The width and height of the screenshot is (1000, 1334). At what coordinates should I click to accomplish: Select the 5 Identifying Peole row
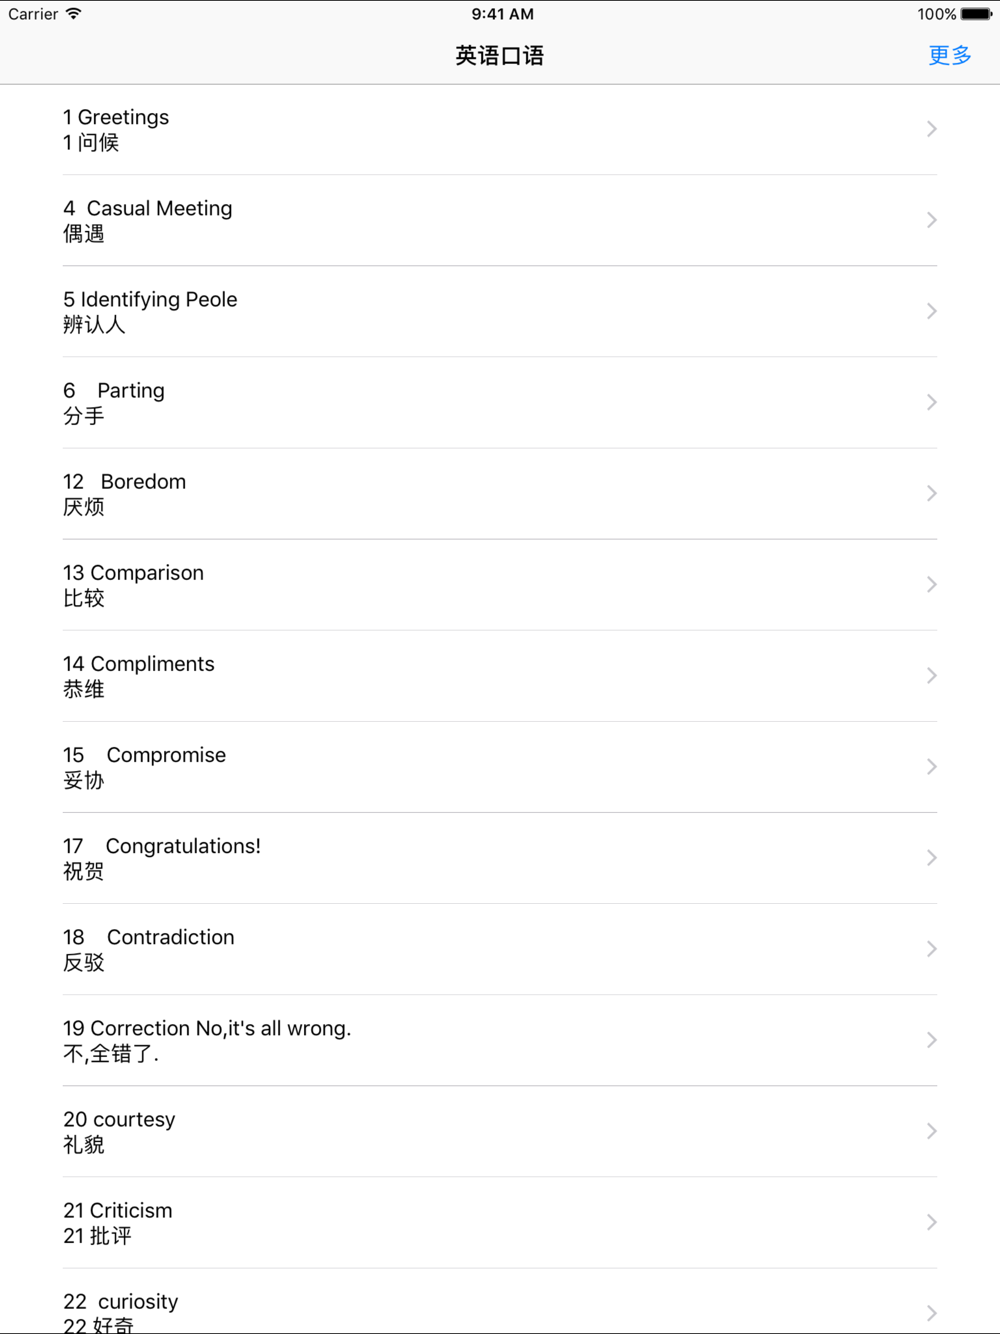[x=500, y=312]
